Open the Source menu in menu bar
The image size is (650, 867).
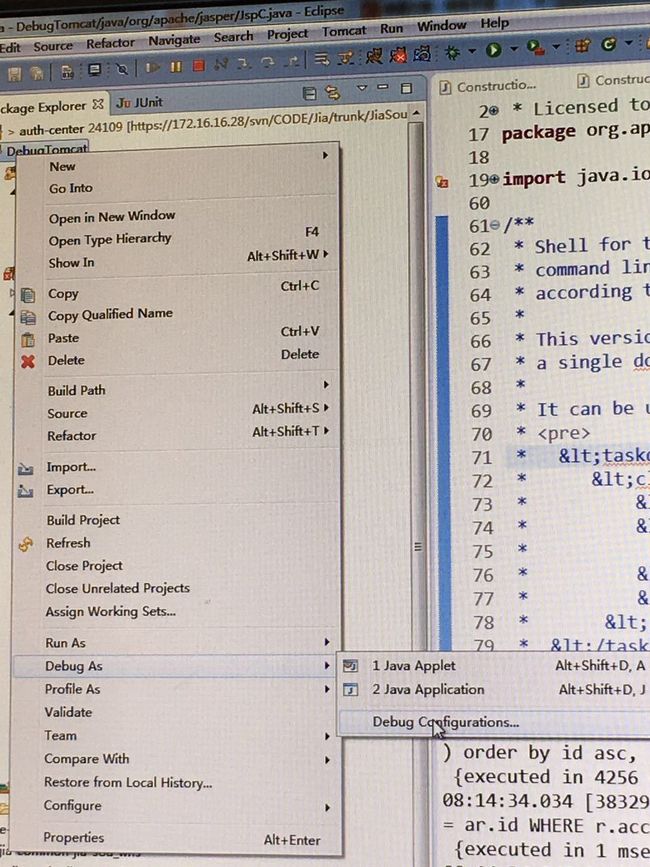click(53, 46)
